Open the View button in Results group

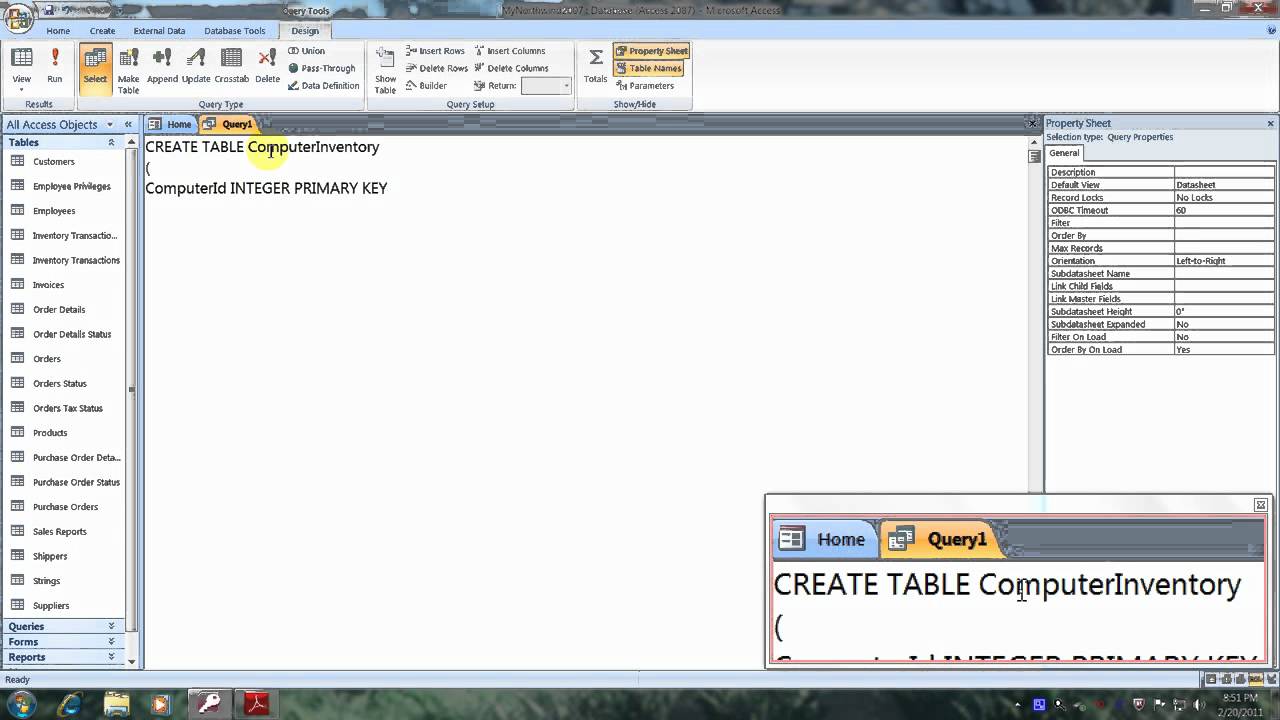pos(21,69)
